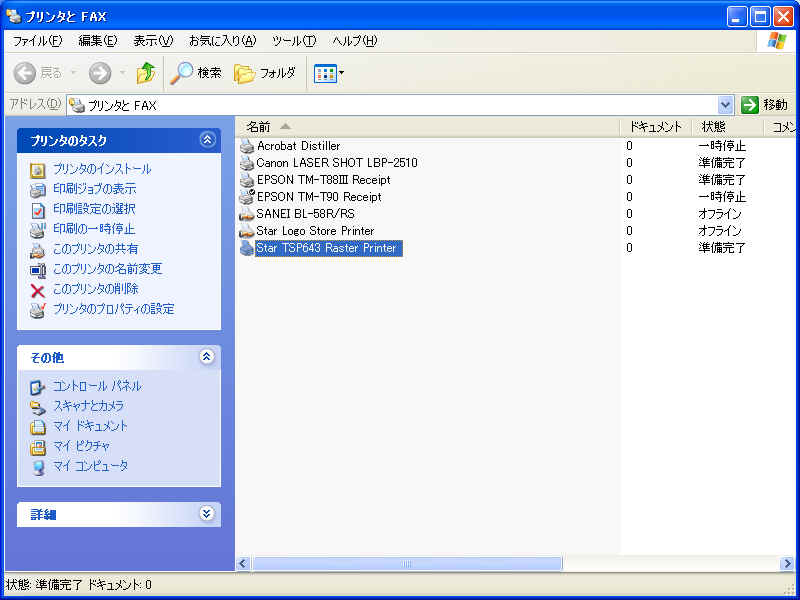Click the 印刷設定の選択 checkmark icon
This screenshot has width=800, height=600.
[38, 210]
